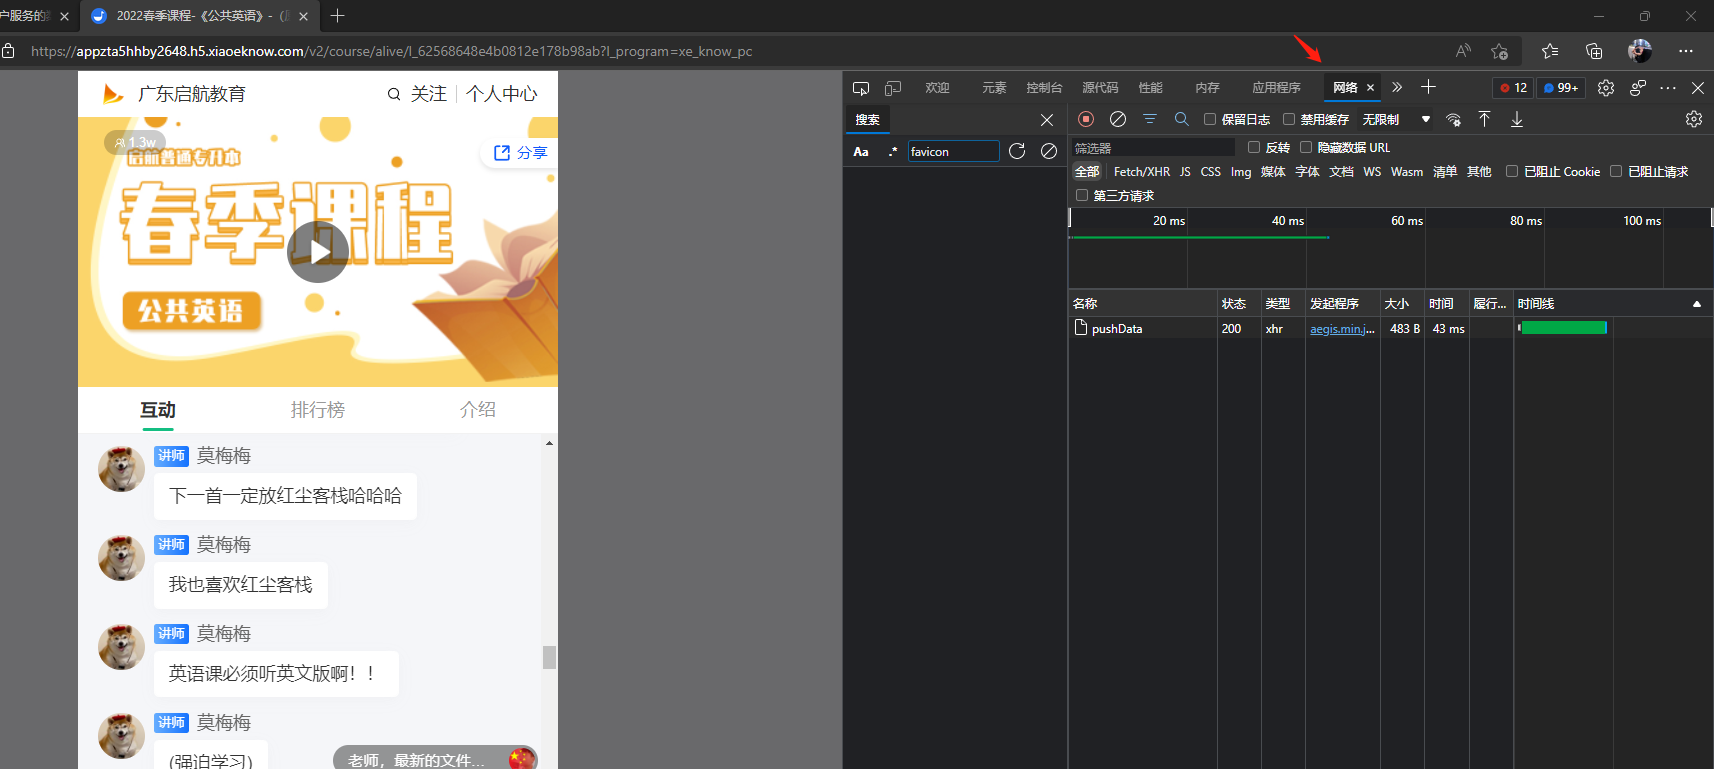The image size is (1714, 769).
Task: Switch to the 排行榜 tab
Action: pyautogui.click(x=318, y=410)
